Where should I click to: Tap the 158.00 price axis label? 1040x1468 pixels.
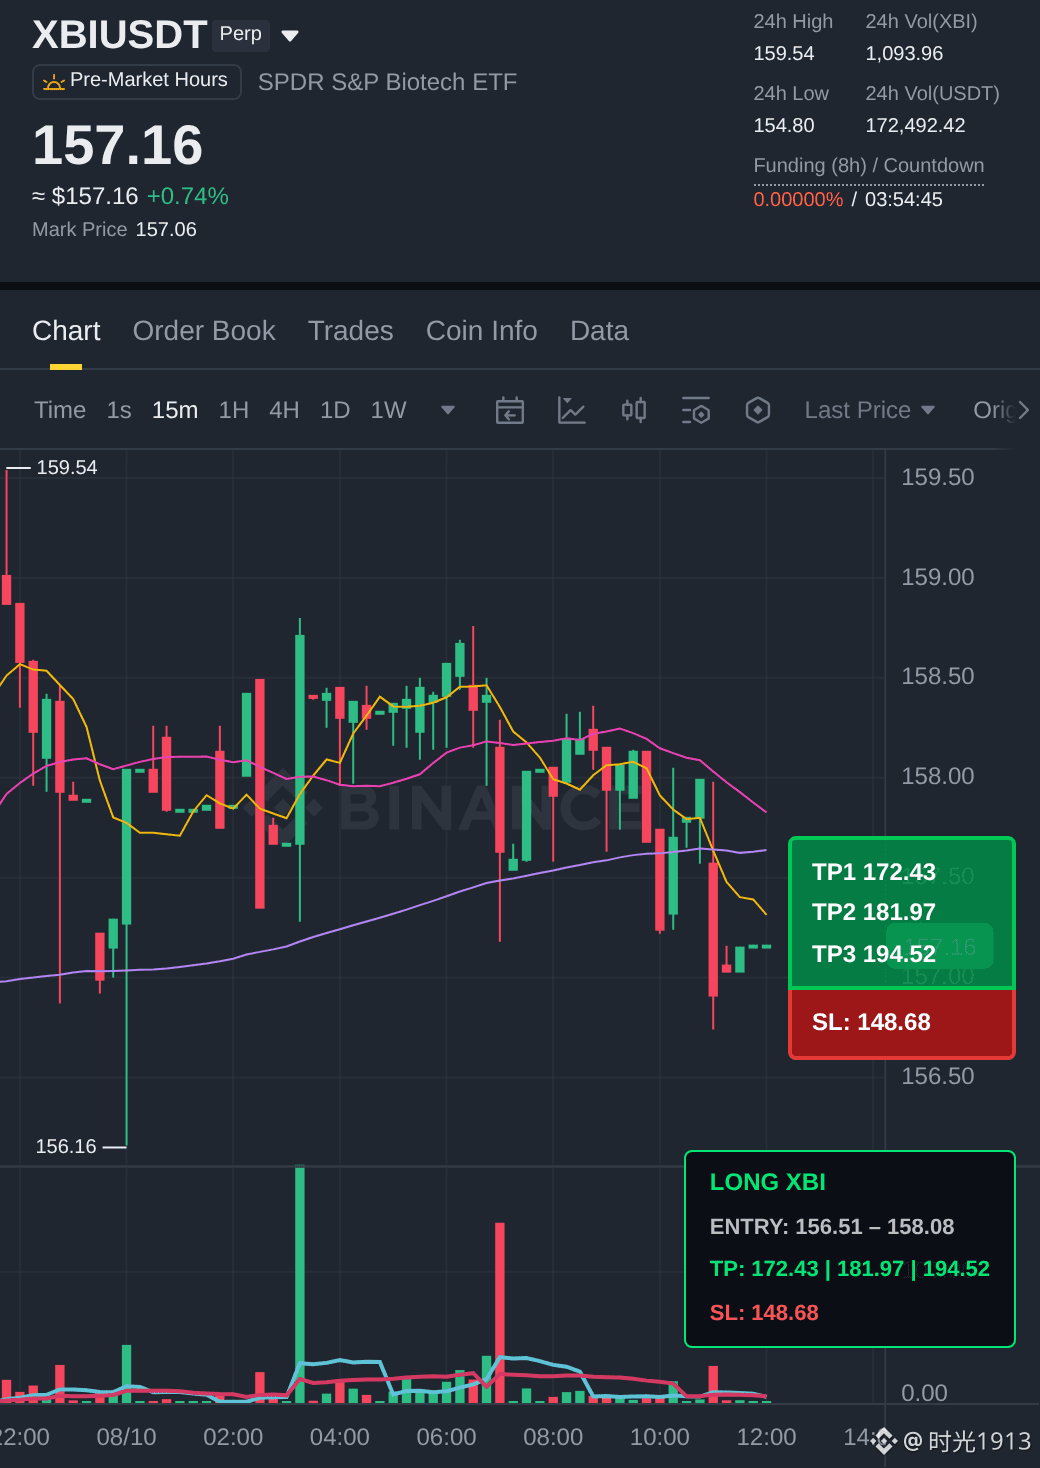pyautogui.click(x=938, y=776)
